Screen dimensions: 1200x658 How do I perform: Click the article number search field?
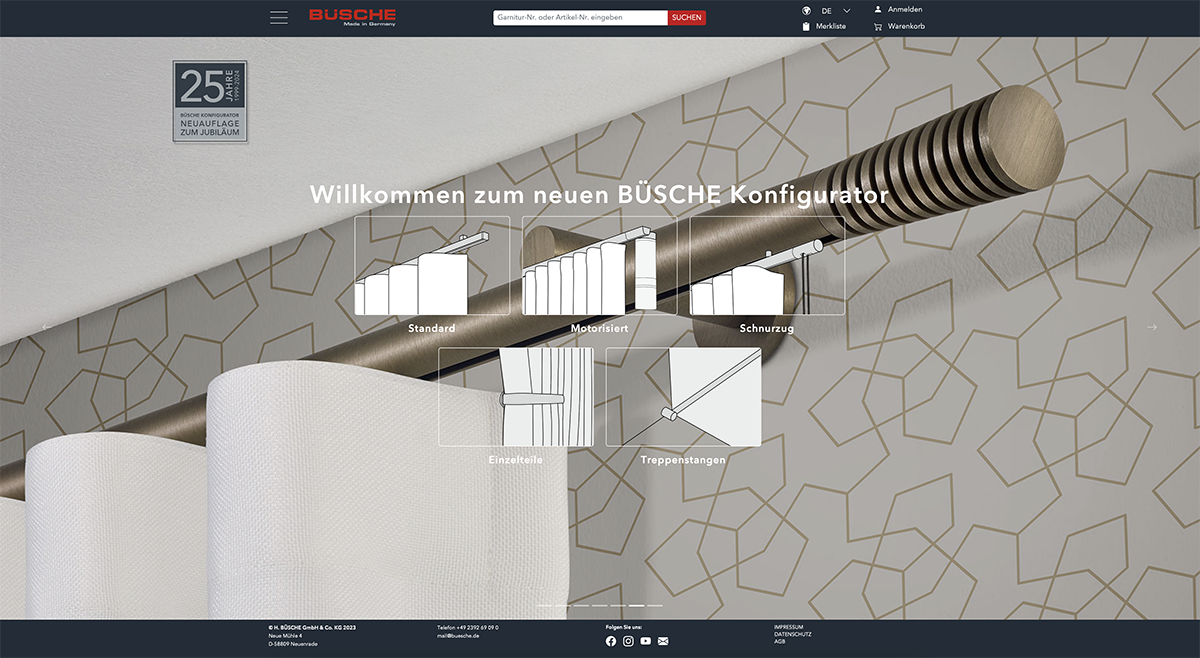(x=580, y=18)
